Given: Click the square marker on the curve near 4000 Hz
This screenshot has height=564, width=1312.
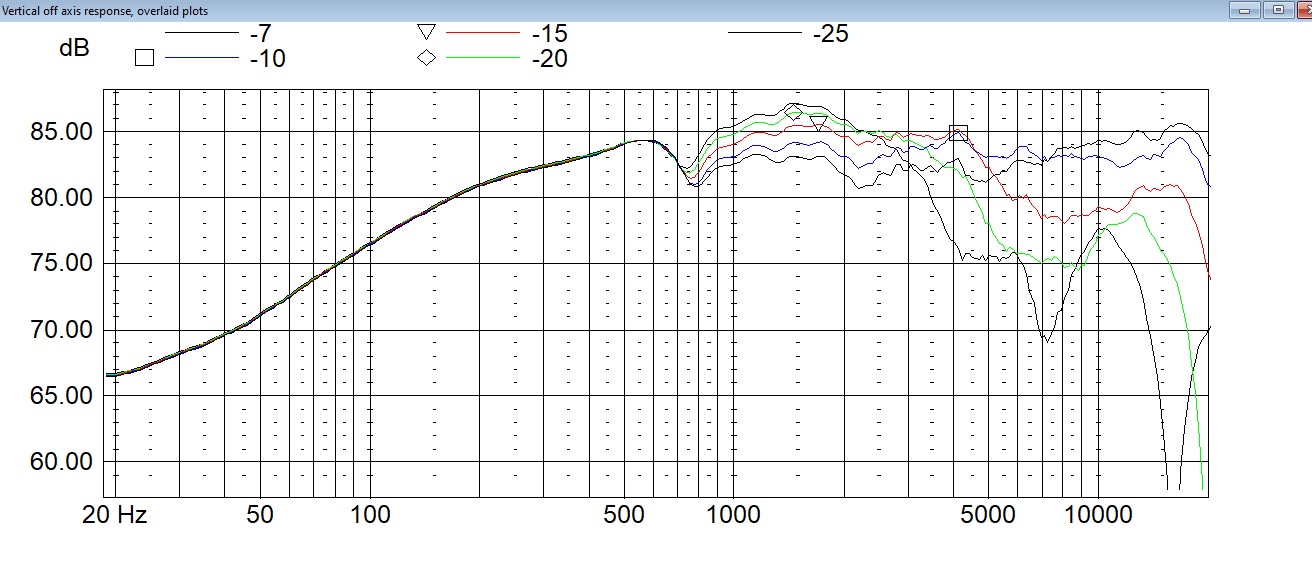Looking at the screenshot, I should pyautogui.click(x=958, y=132).
